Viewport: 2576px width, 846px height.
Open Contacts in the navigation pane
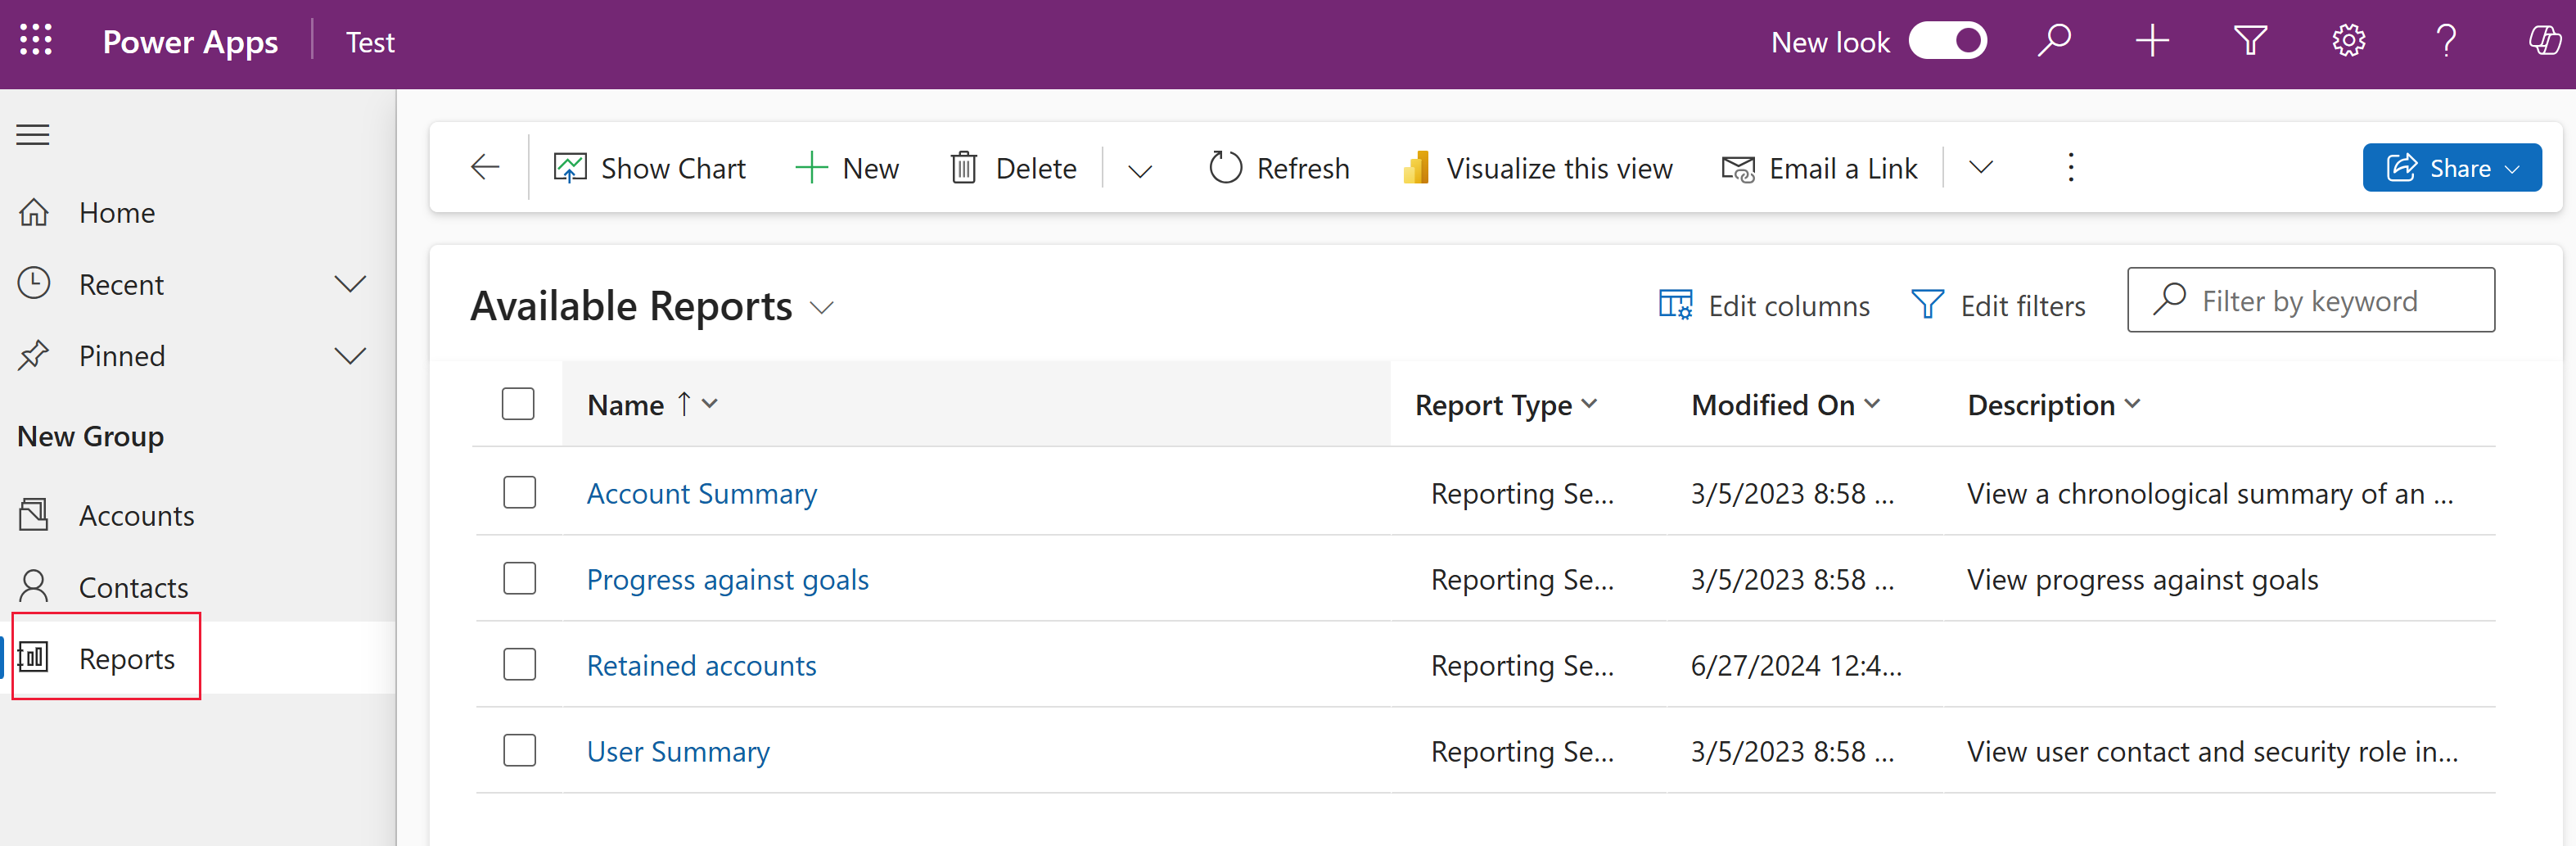coord(133,587)
